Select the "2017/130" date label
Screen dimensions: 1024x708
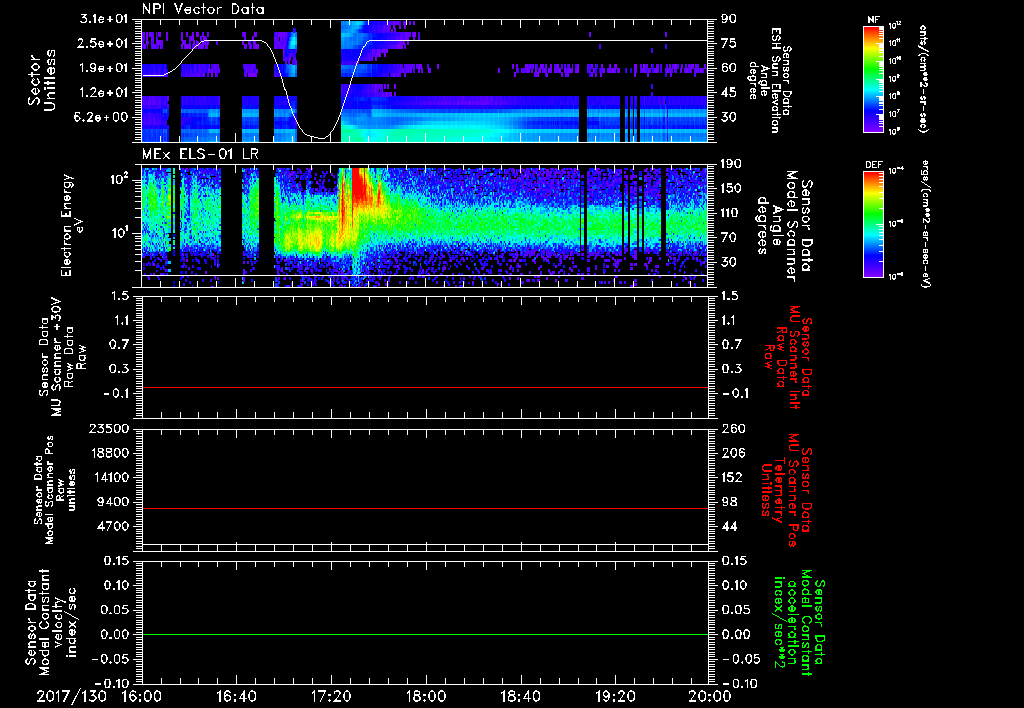pos(71,696)
